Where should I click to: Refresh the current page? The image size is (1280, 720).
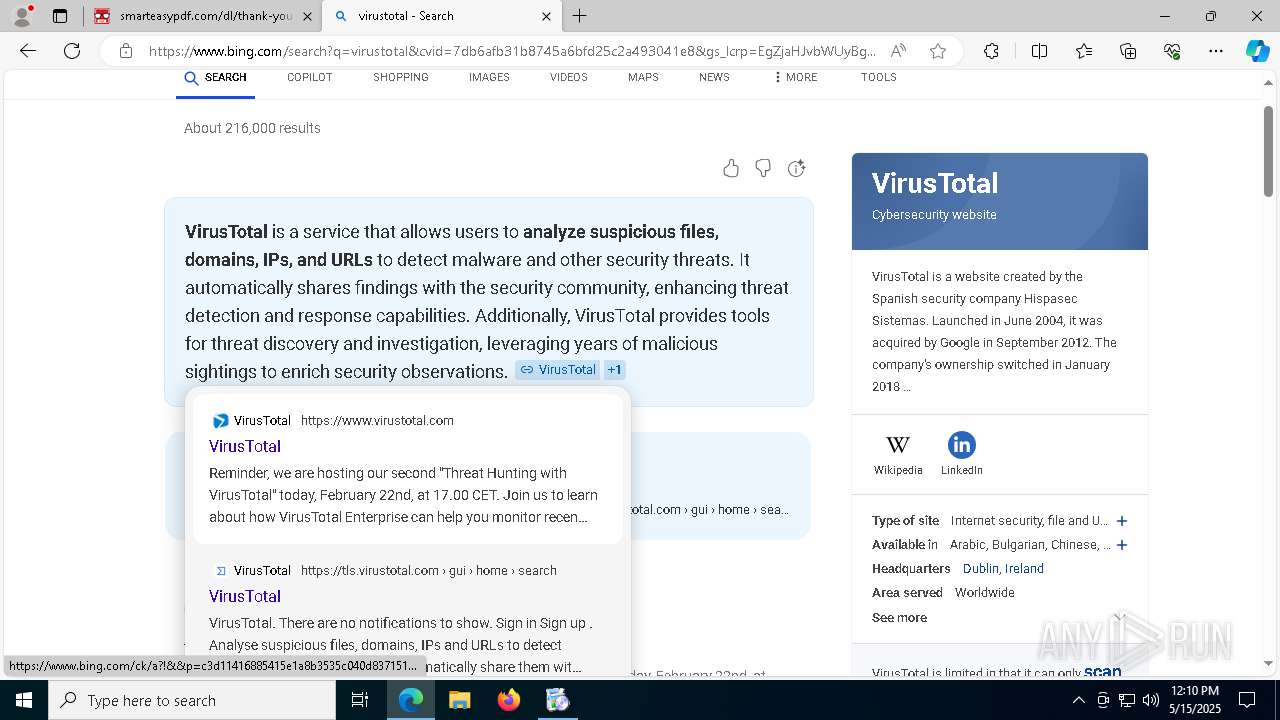(x=72, y=51)
